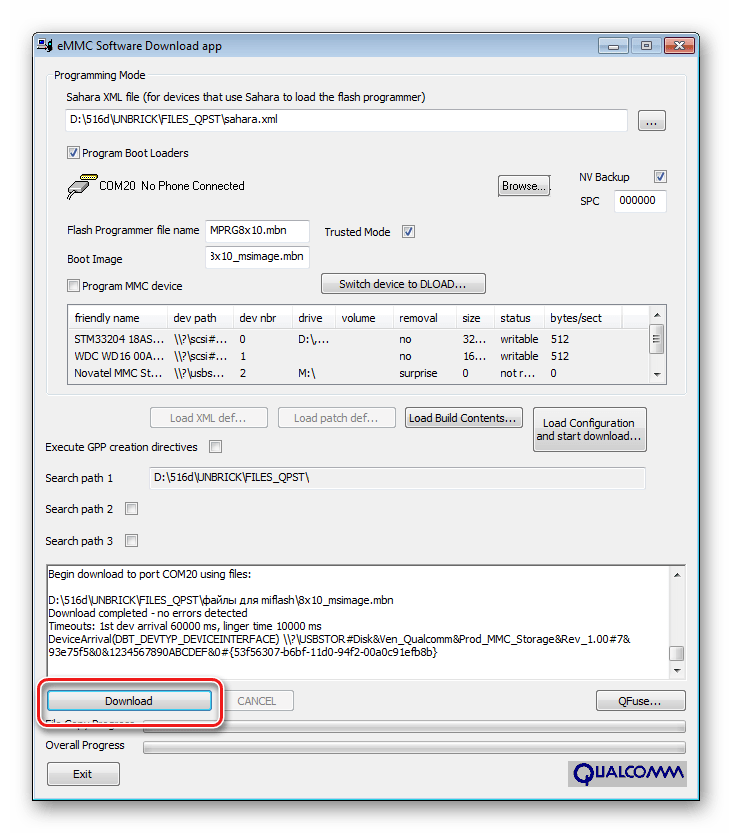The width and height of the screenshot is (732, 833).
Task: Click log line 'Download completed - no errors detected'
Action: (148, 613)
